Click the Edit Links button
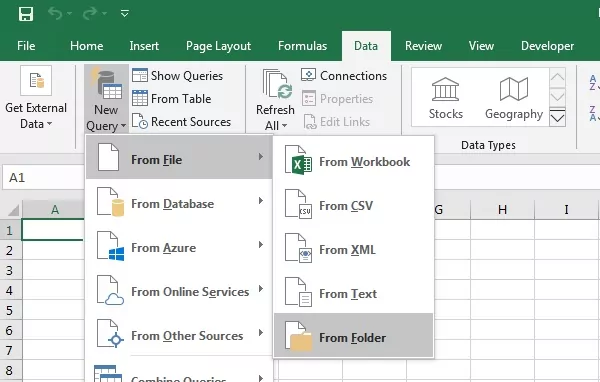Viewport: 600px width, 382px height. coord(336,122)
